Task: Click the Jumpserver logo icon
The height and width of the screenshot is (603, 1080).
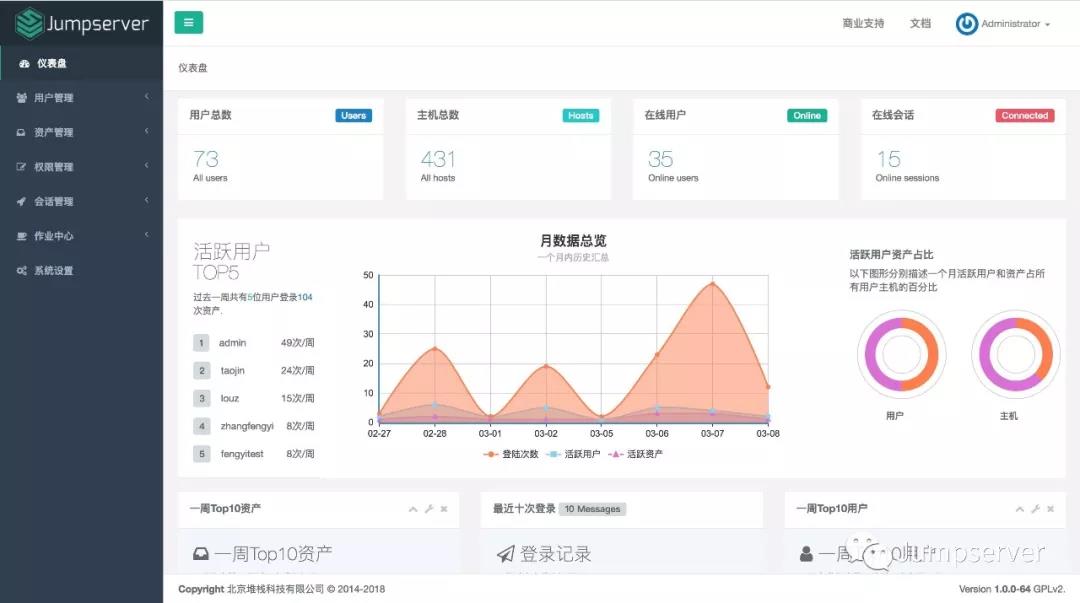Action: coord(29,23)
